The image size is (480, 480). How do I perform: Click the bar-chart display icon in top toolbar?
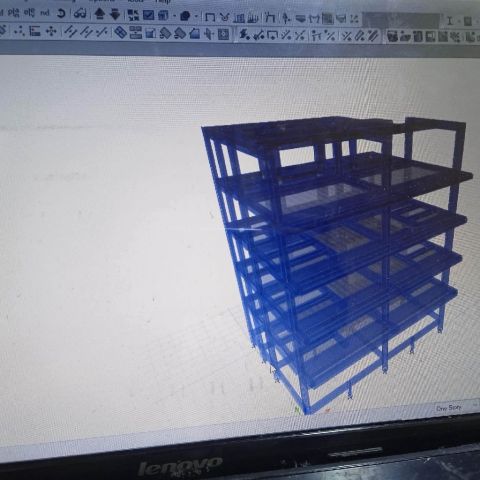click(239, 17)
